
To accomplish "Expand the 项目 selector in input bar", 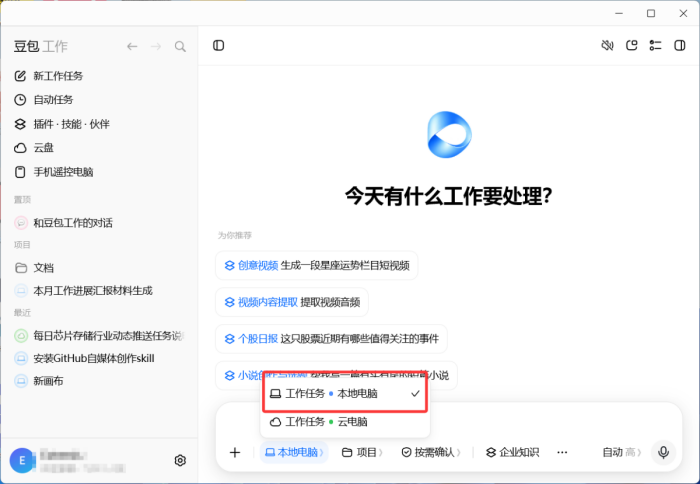I will click(362, 452).
